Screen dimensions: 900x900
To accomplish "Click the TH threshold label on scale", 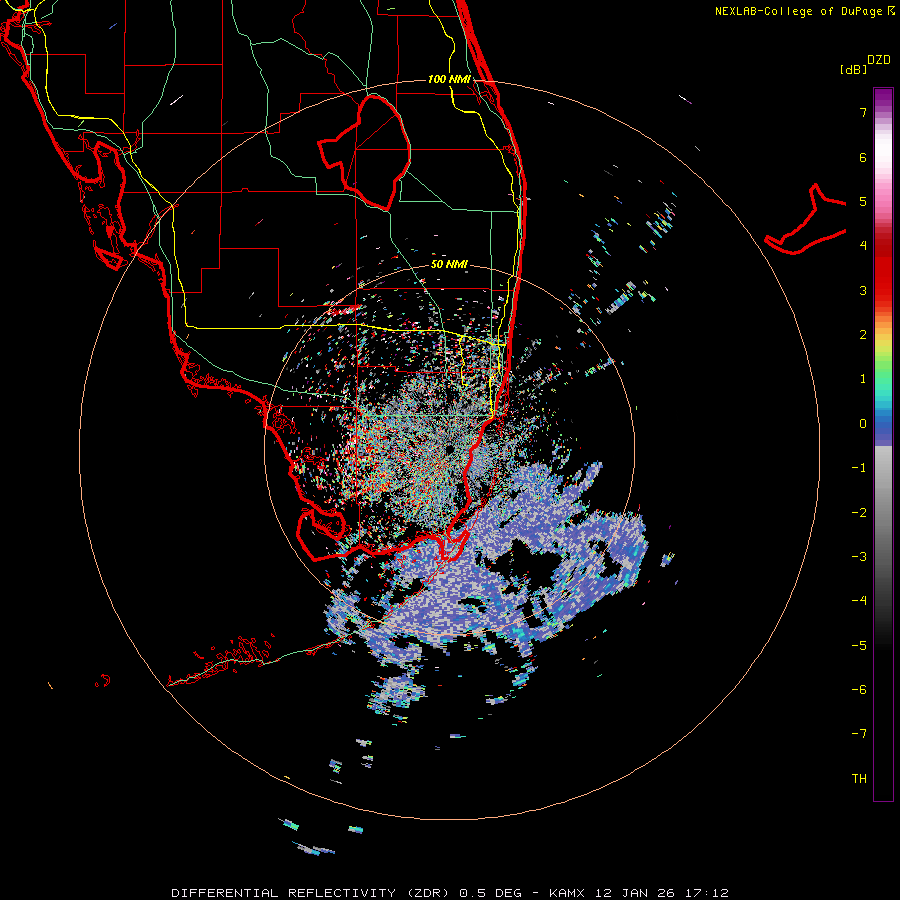I will point(859,779).
